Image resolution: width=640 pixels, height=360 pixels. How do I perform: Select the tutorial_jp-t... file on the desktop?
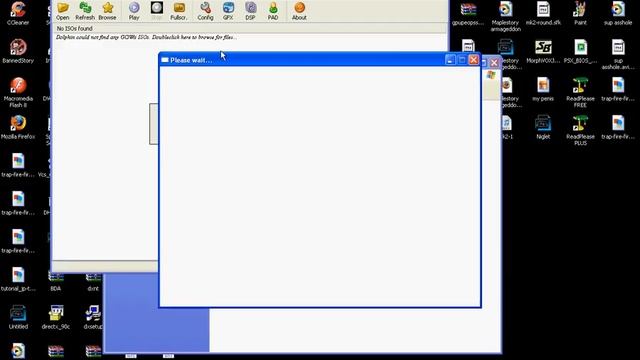pyautogui.click(x=18, y=279)
